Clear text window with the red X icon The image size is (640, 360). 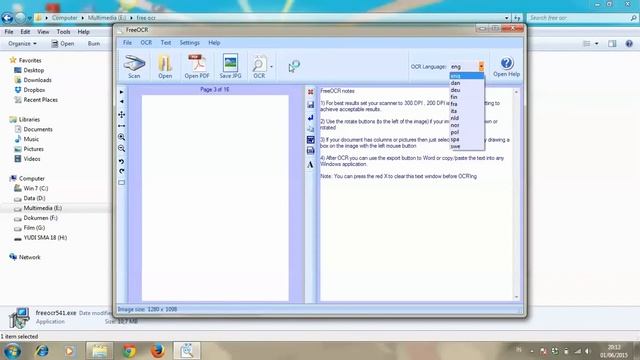pos(311,92)
